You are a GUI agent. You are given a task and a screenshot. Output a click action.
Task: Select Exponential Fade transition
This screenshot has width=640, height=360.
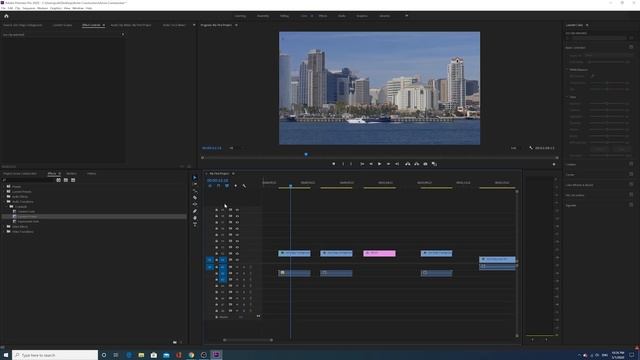[x=28, y=221]
